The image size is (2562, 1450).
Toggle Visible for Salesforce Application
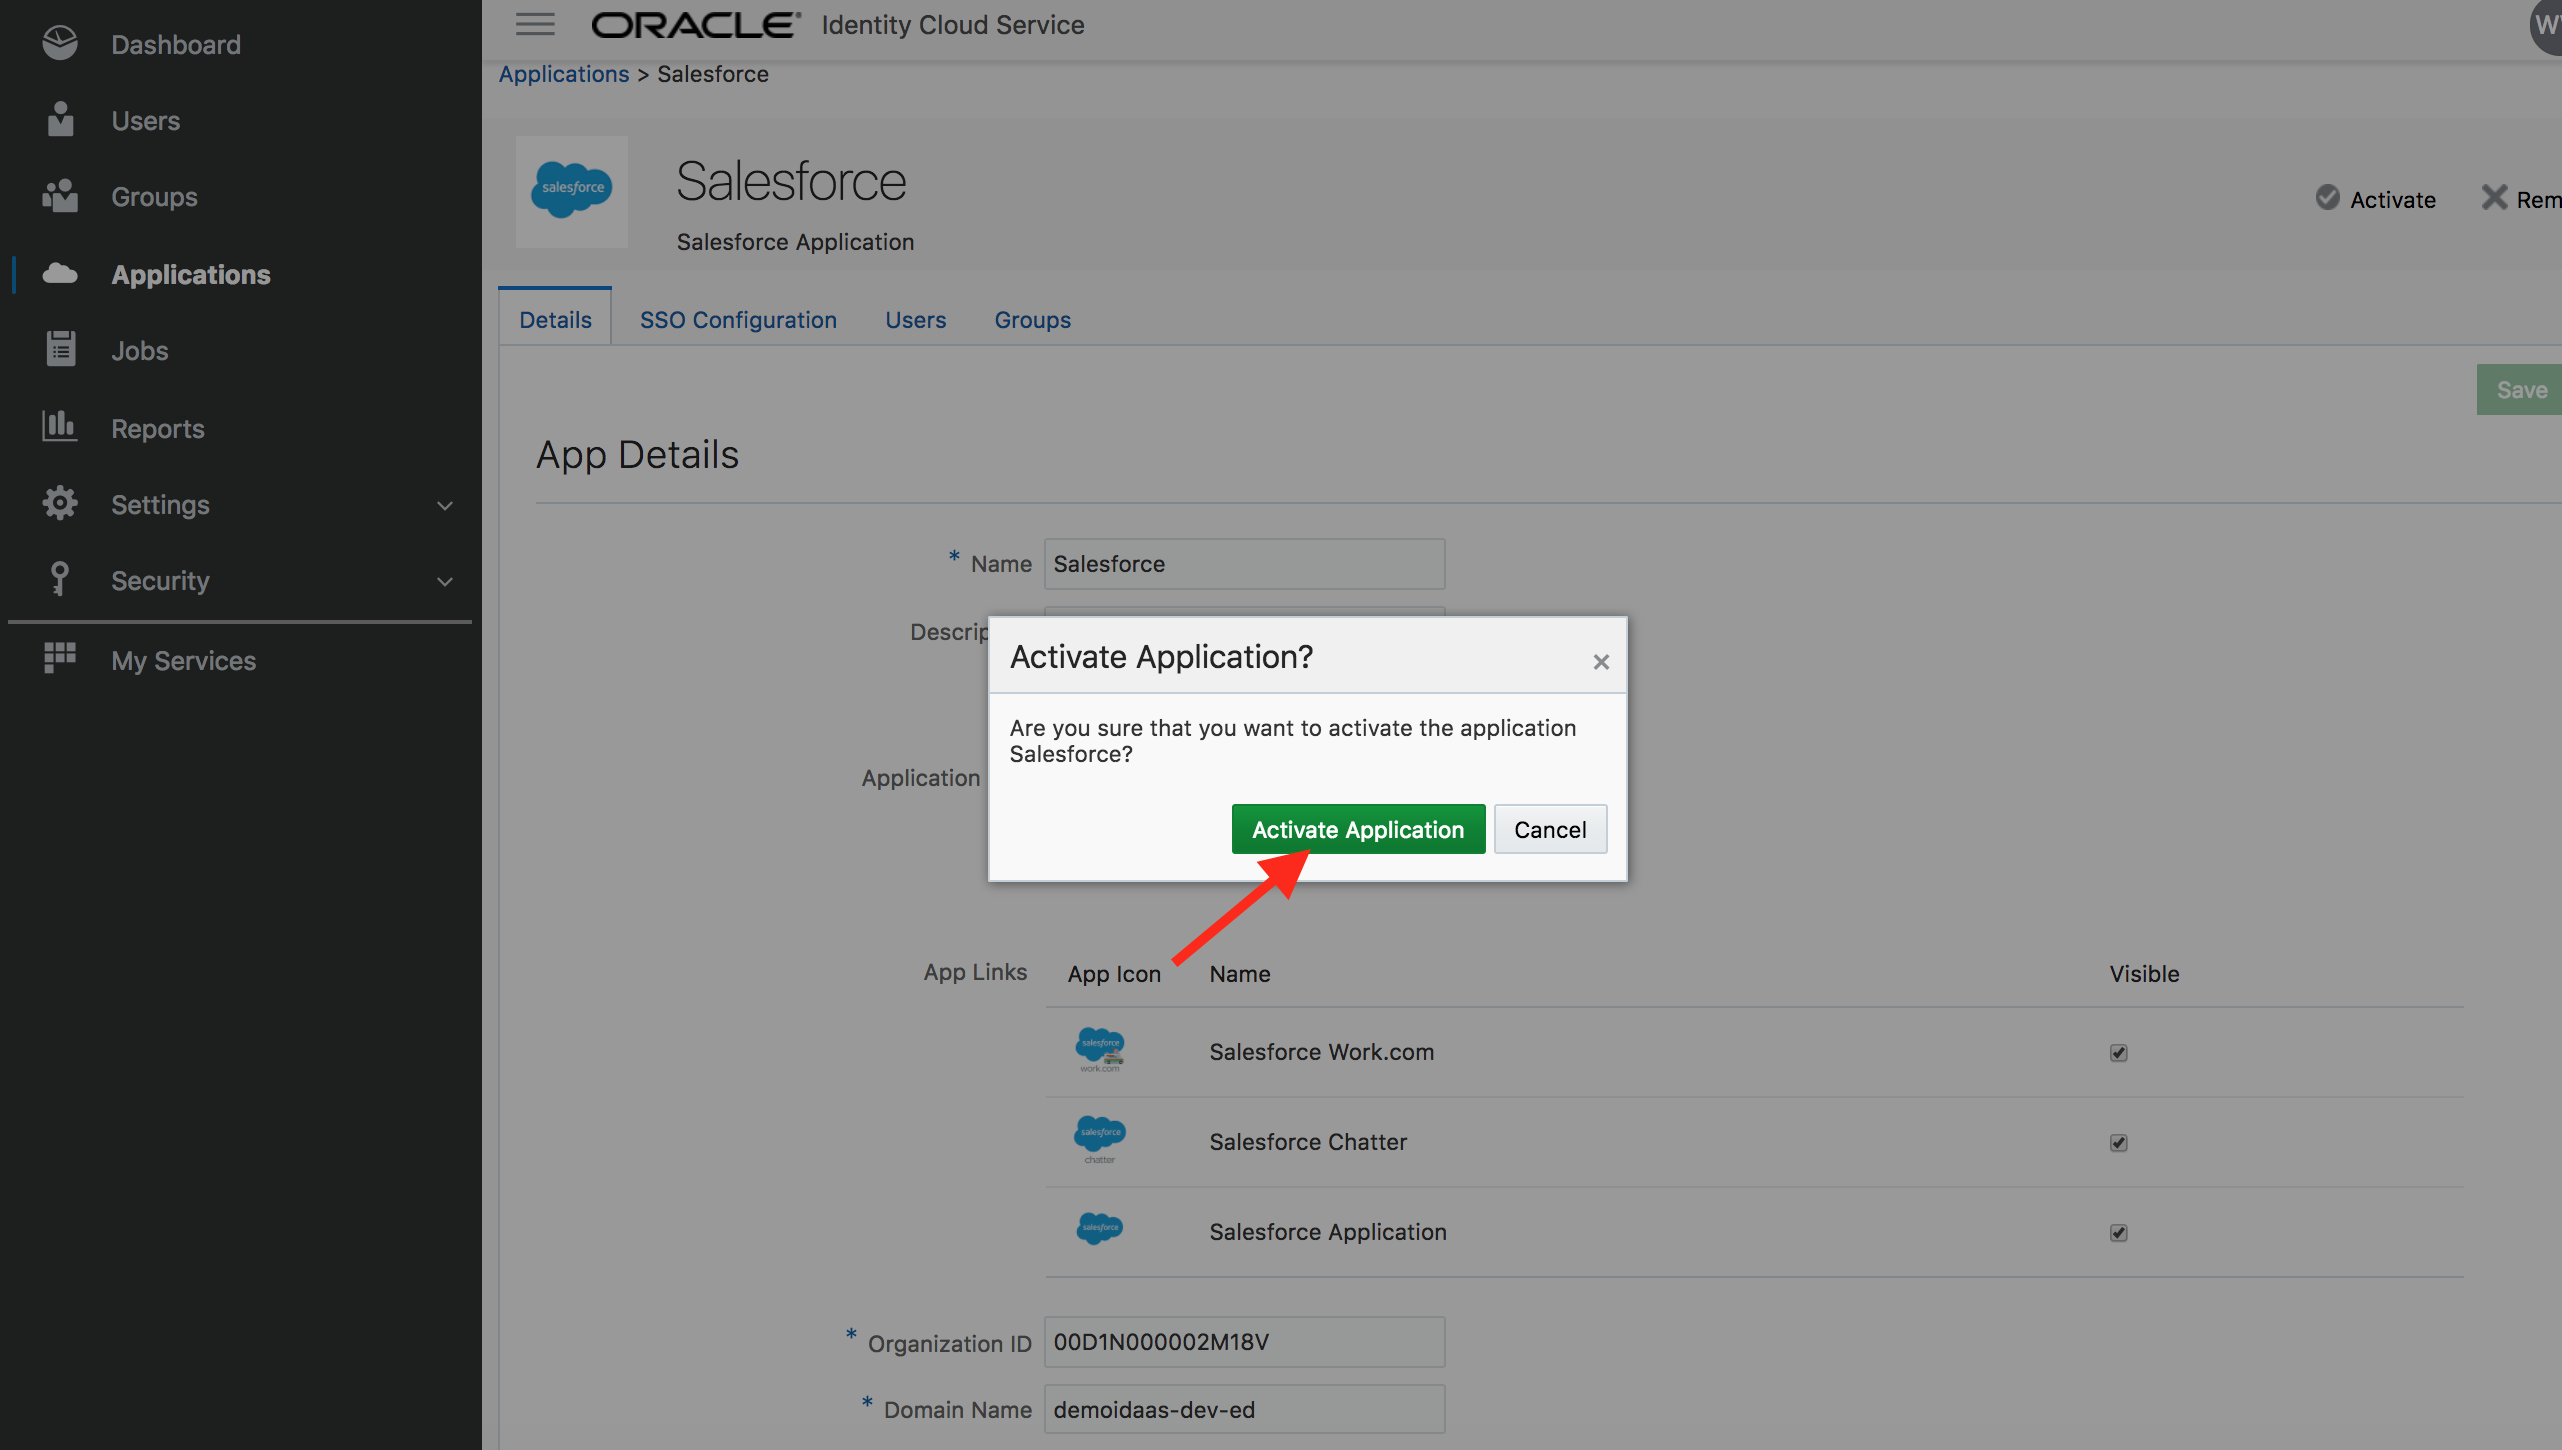tap(2119, 1233)
